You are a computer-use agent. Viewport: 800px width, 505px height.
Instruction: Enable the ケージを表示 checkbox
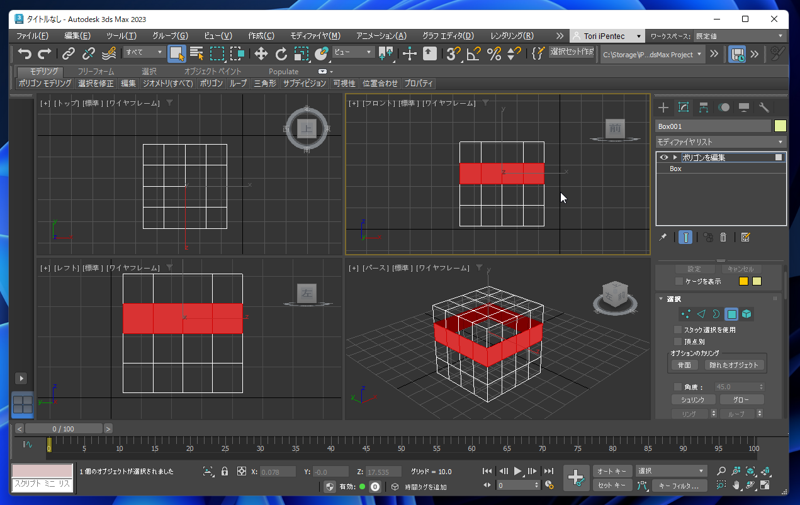[679, 281]
